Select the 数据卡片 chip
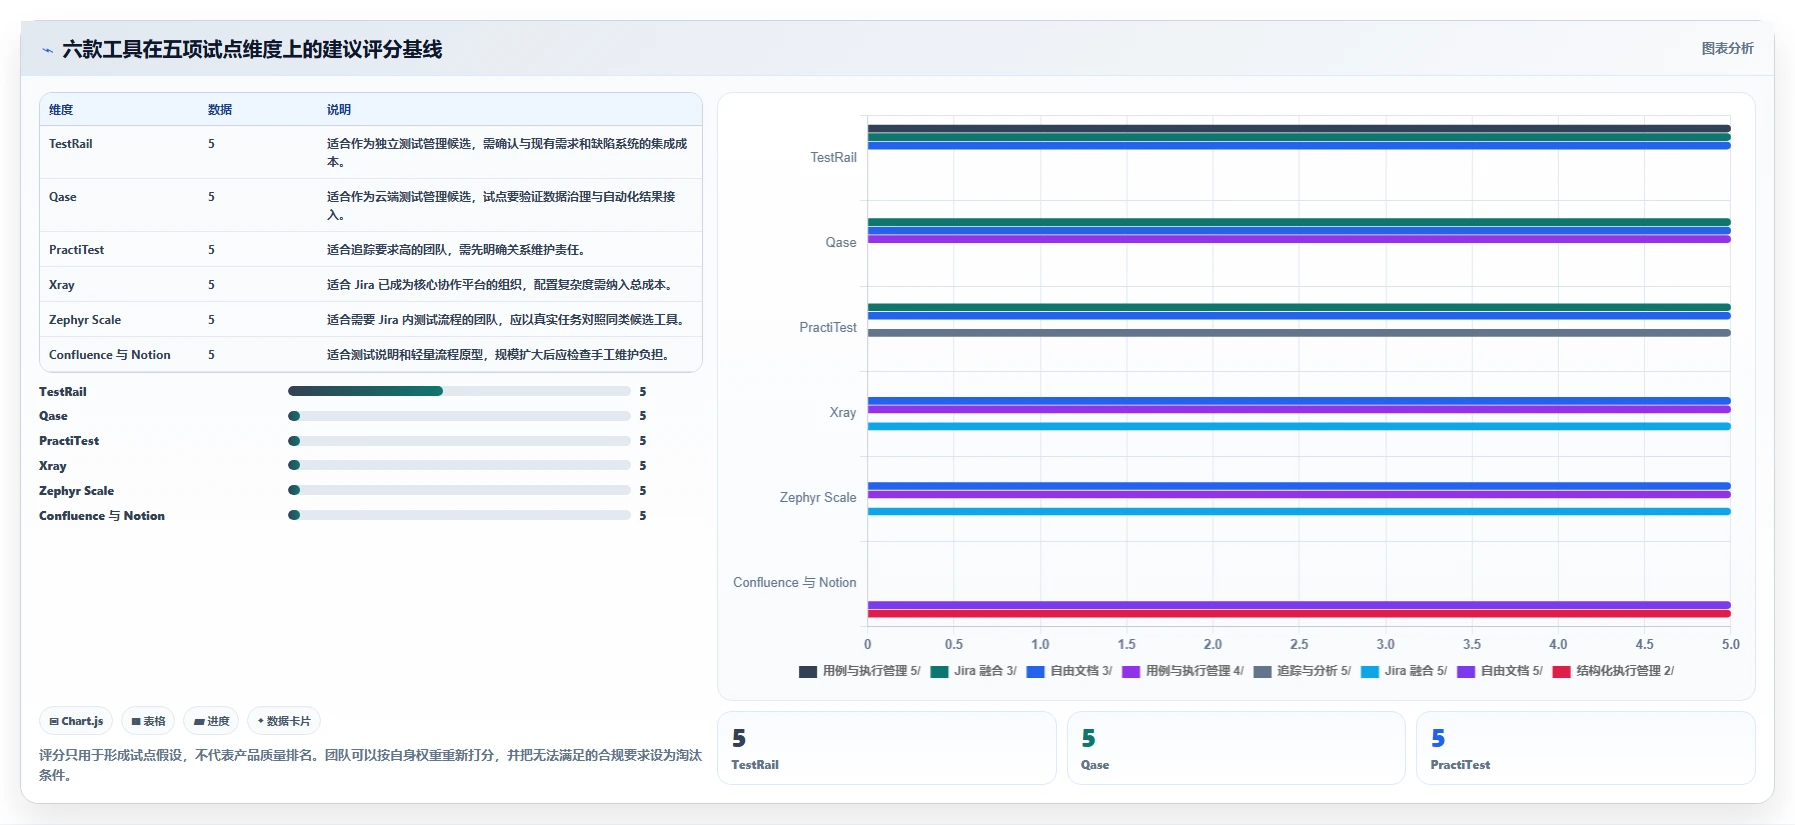Viewport: 1795px width, 825px height. click(284, 721)
